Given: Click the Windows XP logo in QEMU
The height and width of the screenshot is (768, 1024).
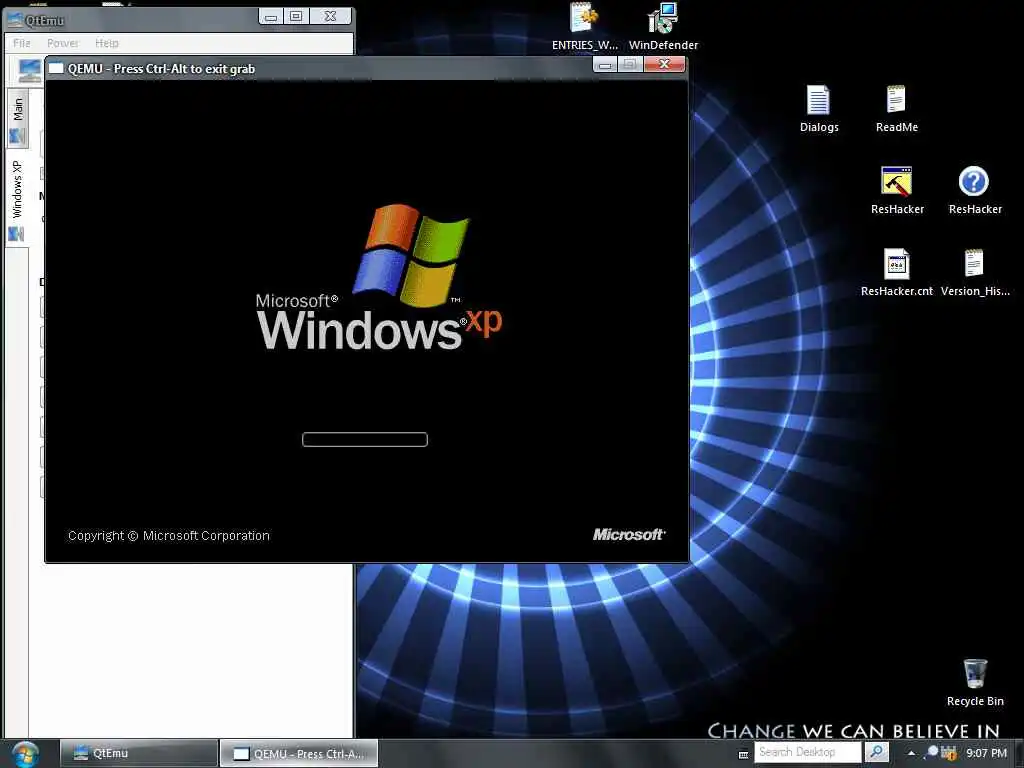Looking at the screenshot, I should pos(379,278).
